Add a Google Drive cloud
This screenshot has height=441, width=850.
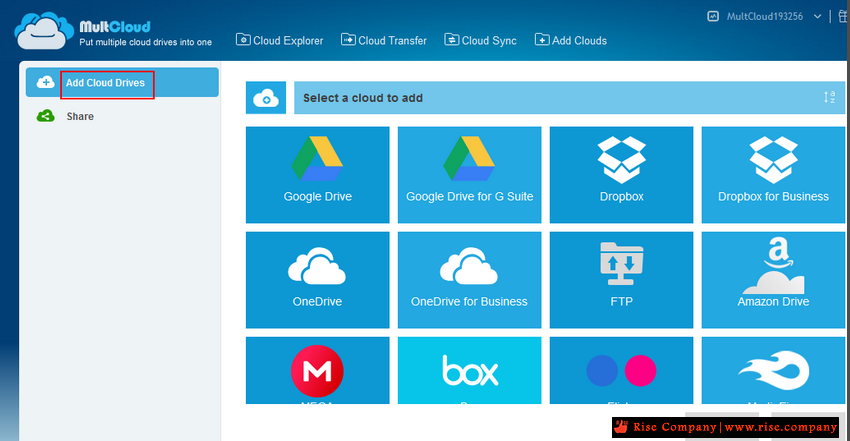tap(318, 174)
